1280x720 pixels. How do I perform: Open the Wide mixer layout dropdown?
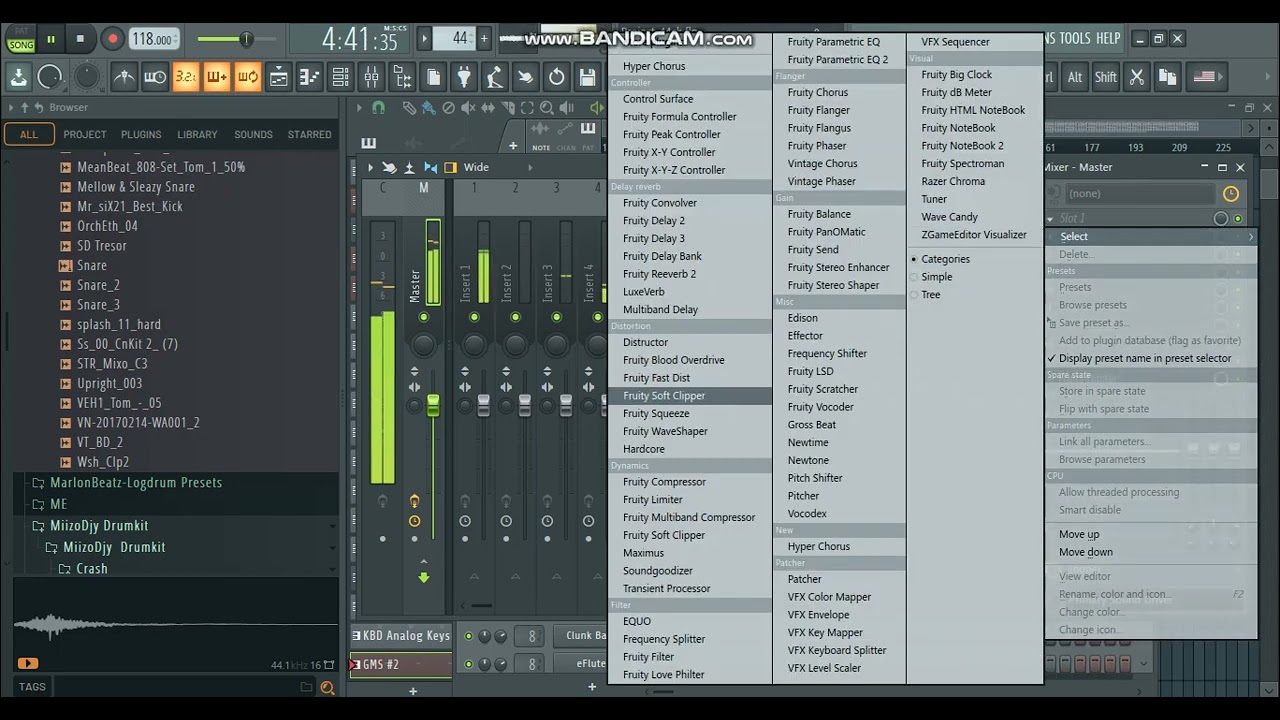(475, 167)
